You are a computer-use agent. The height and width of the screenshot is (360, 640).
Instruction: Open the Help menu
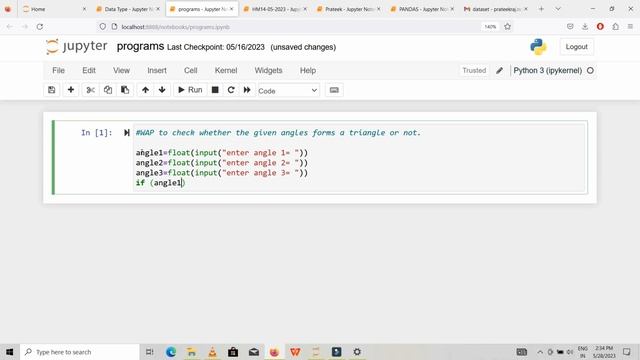pyautogui.click(x=308, y=71)
